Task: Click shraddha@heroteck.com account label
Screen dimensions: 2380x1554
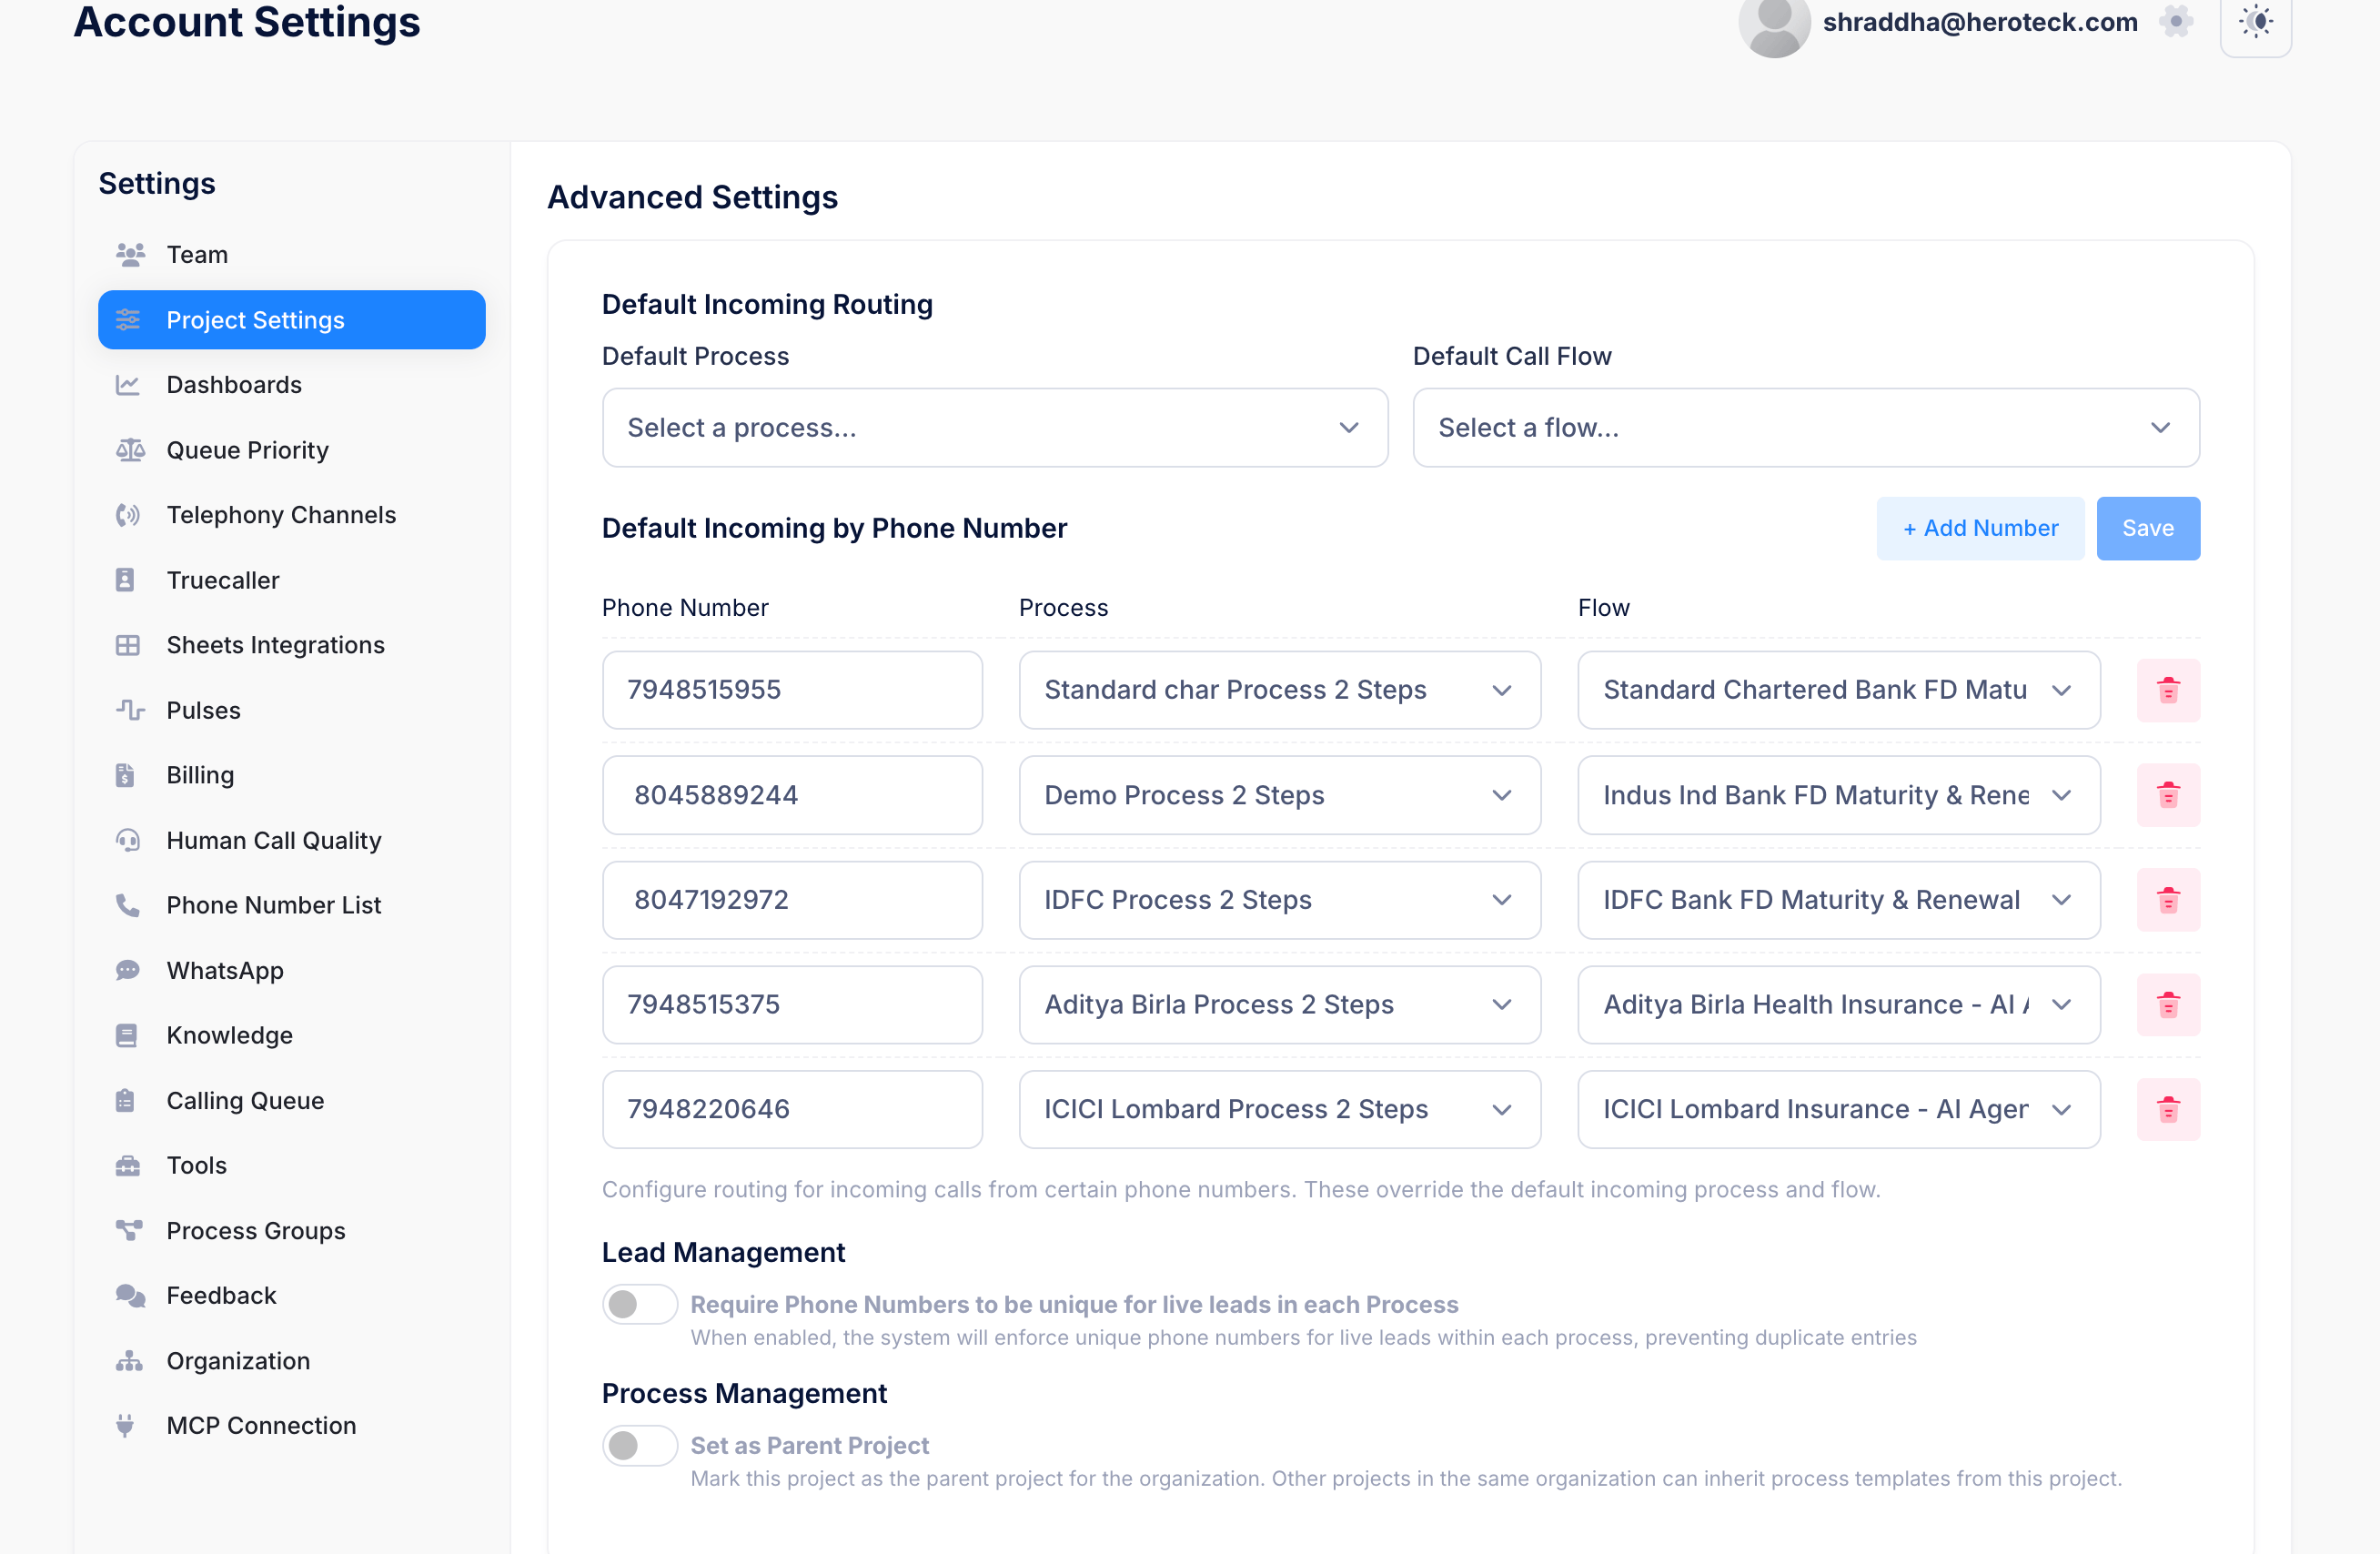Action: (x=1980, y=22)
